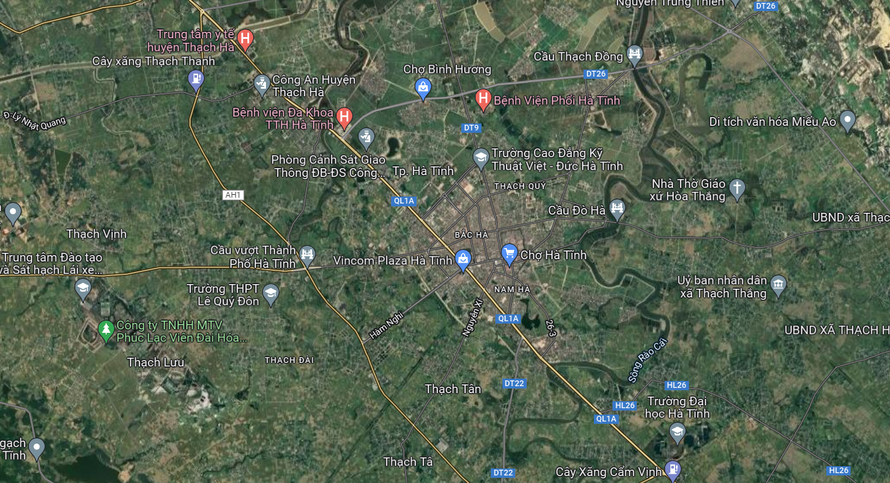Image resolution: width=890 pixels, height=483 pixels.
Task: Click the Thạch Tân place label
Action: (x=453, y=389)
